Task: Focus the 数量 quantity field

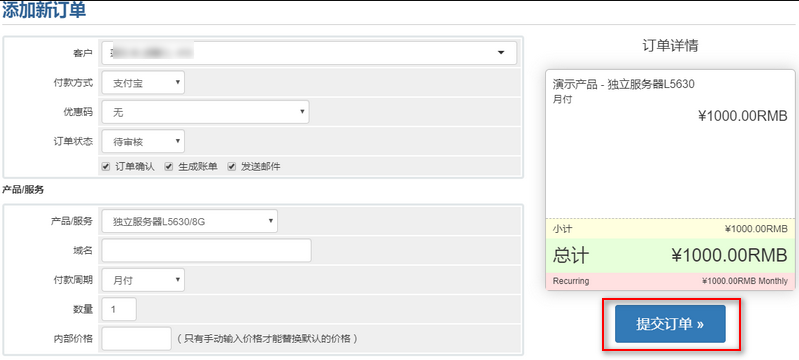Action: pos(119,310)
